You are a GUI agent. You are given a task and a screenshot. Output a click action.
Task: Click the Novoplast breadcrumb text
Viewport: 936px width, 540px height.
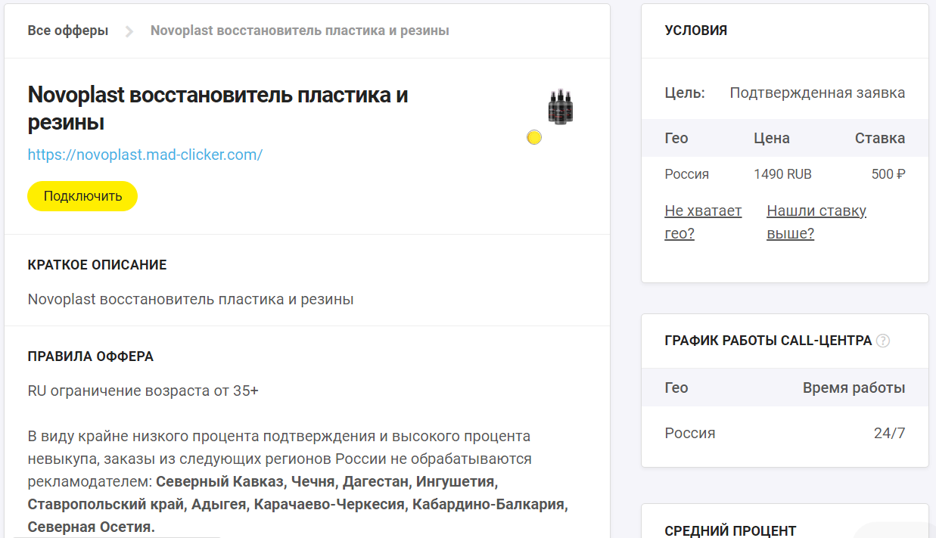(300, 30)
